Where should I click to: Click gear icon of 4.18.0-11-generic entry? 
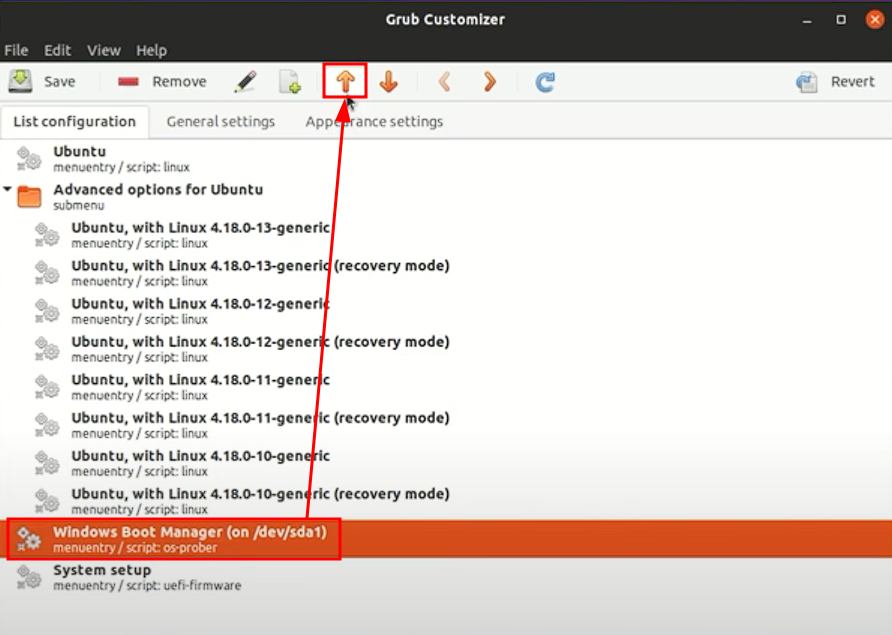(x=47, y=387)
